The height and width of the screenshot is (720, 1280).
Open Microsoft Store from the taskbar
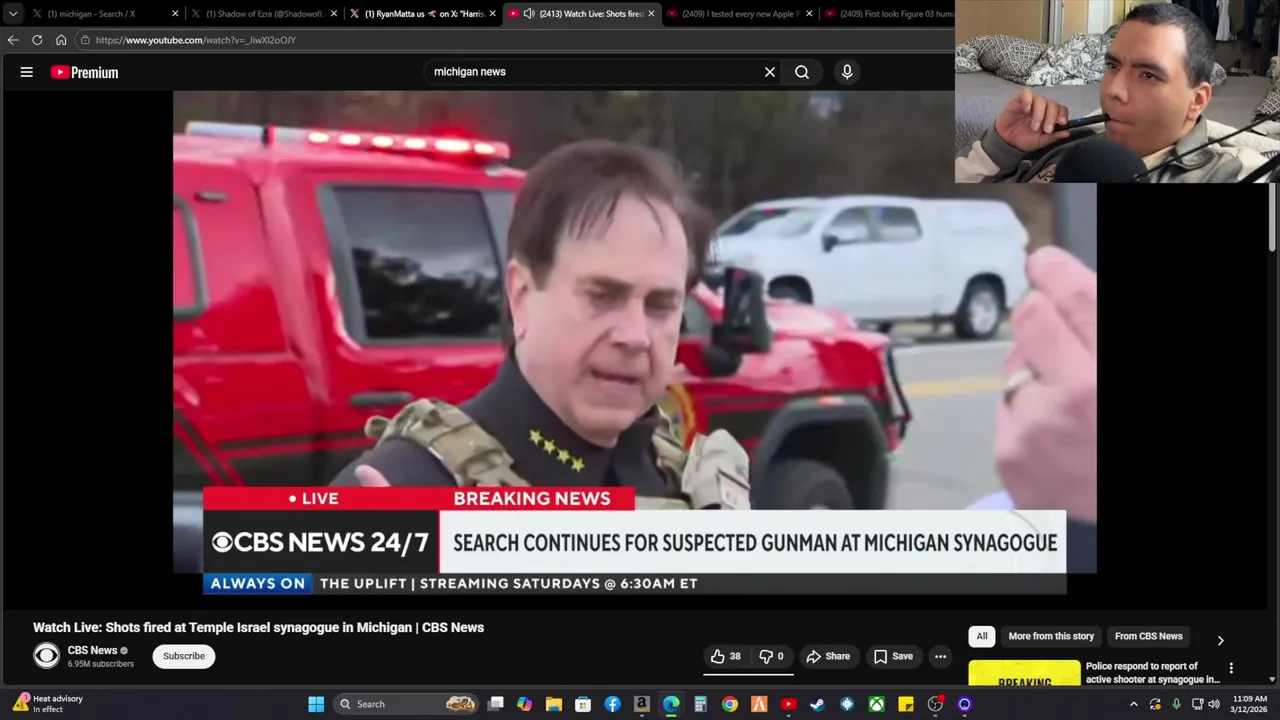583,704
